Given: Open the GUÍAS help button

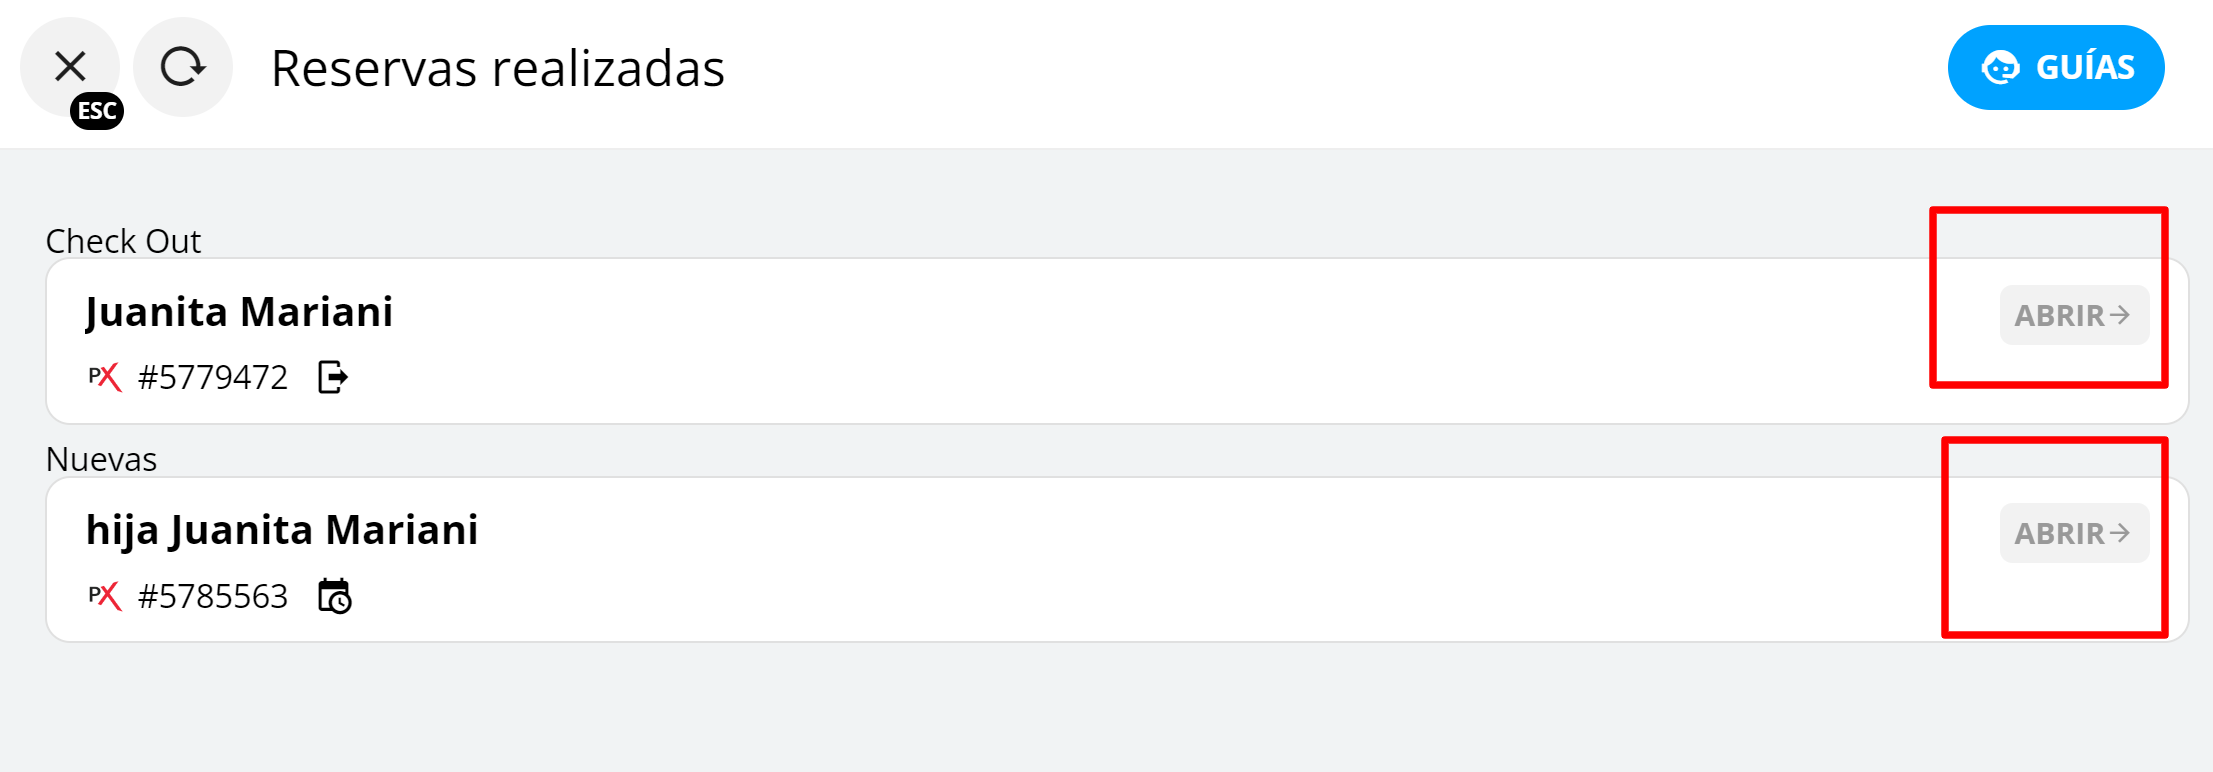Looking at the screenshot, I should point(2055,67).
